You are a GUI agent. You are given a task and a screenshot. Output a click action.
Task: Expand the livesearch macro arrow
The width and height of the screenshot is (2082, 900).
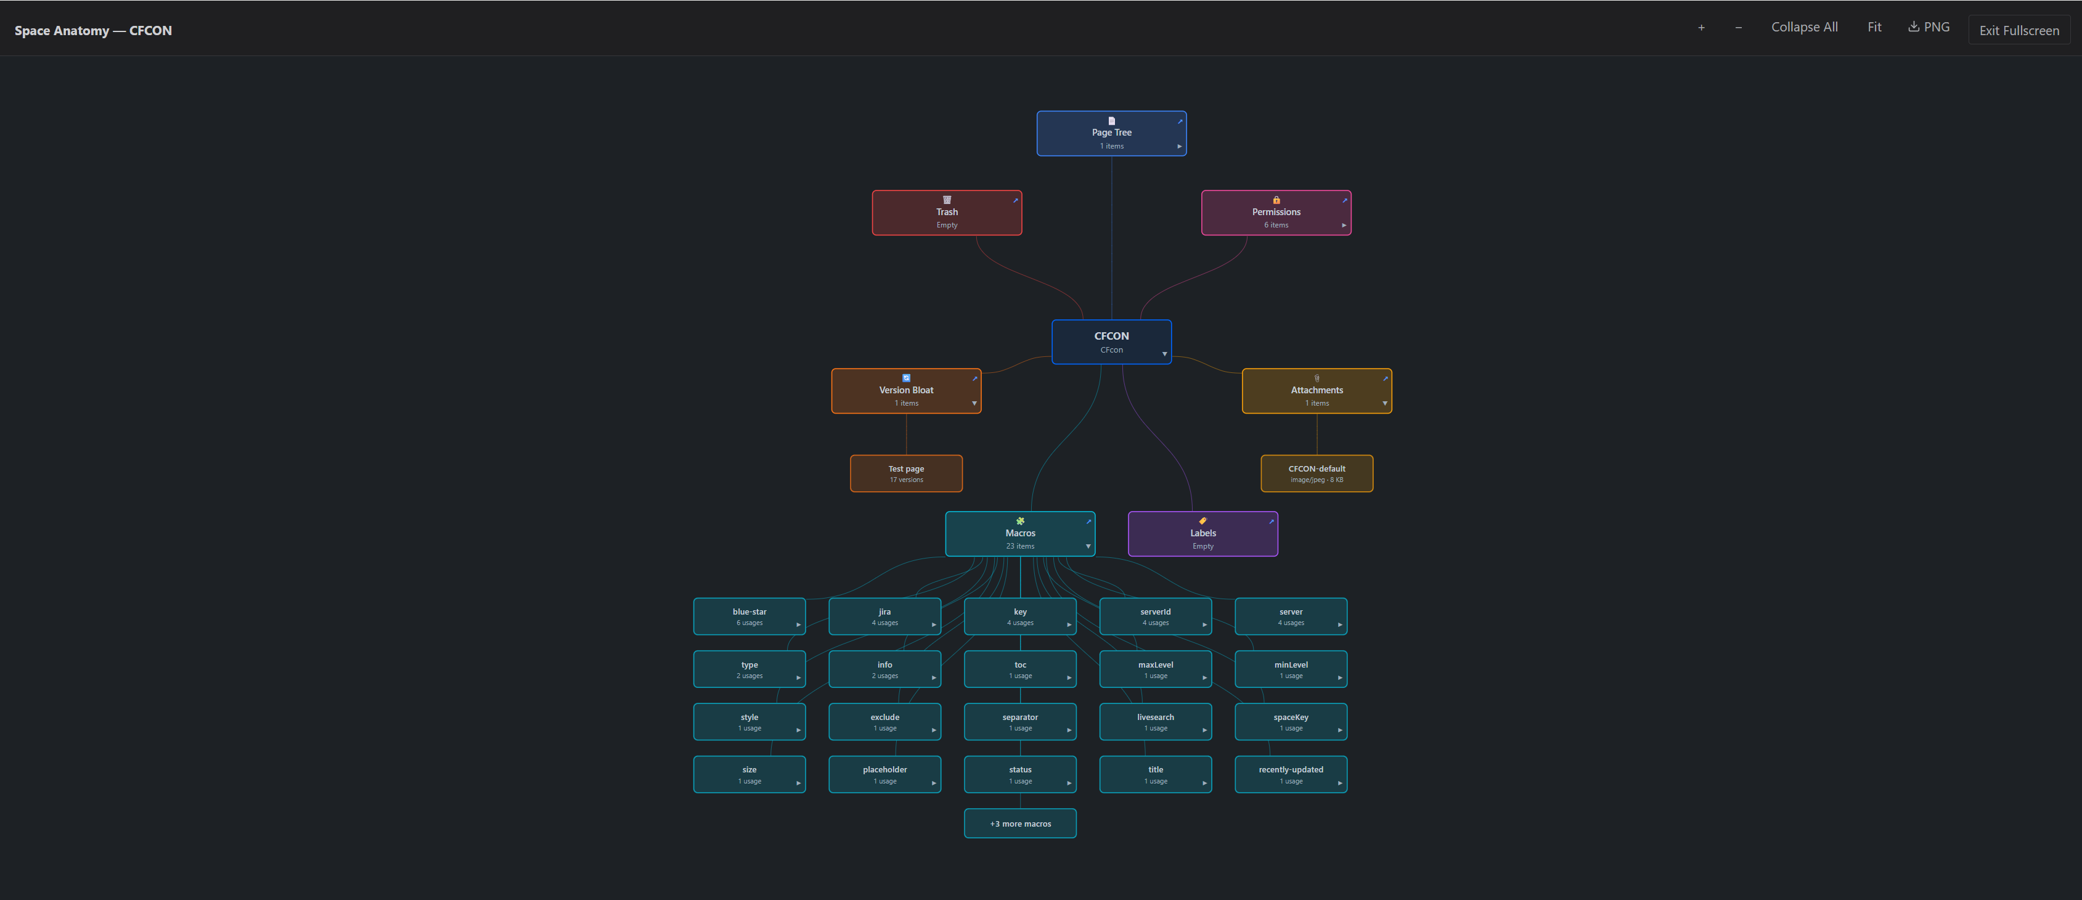[1204, 730]
